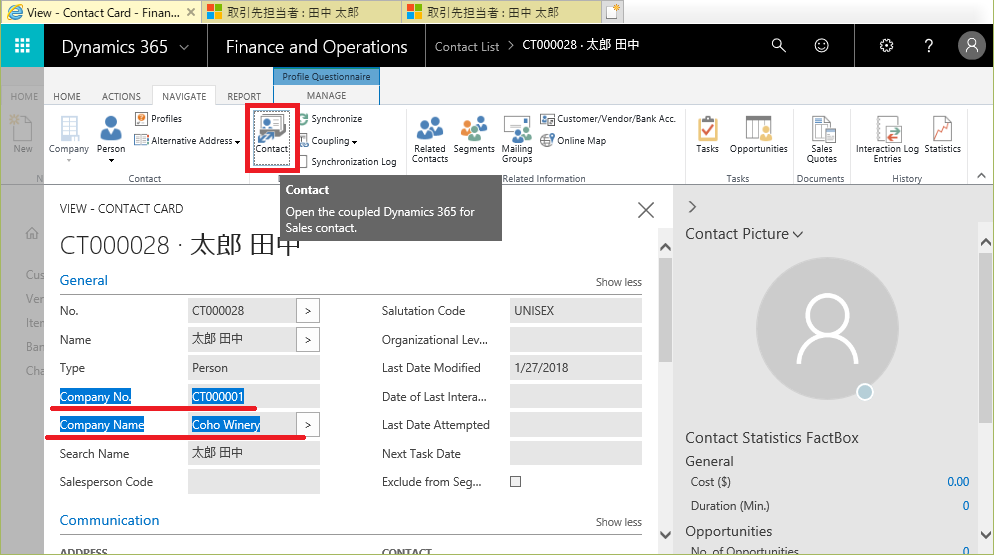The image size is (994, 555).
Task: Click the Cost ($) value 0.00
Action: pos(958,482)
